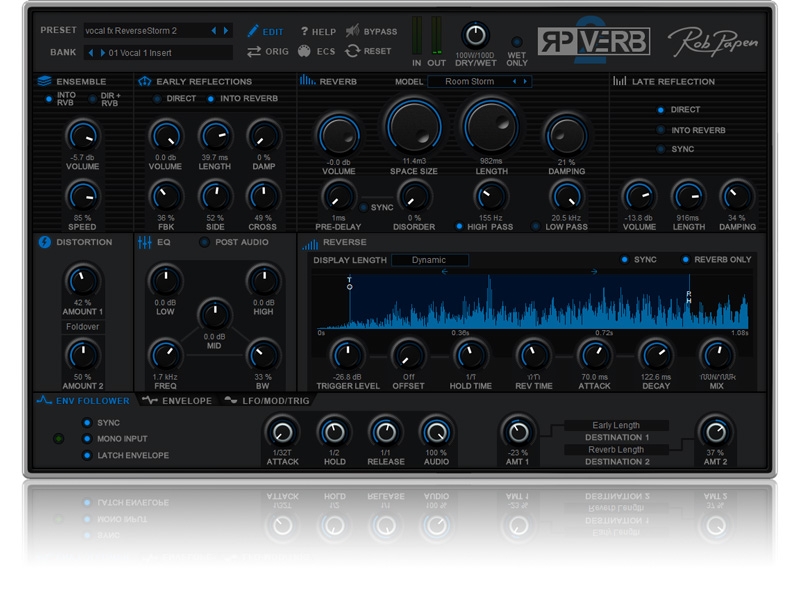Click the Help button

point(318,32)
